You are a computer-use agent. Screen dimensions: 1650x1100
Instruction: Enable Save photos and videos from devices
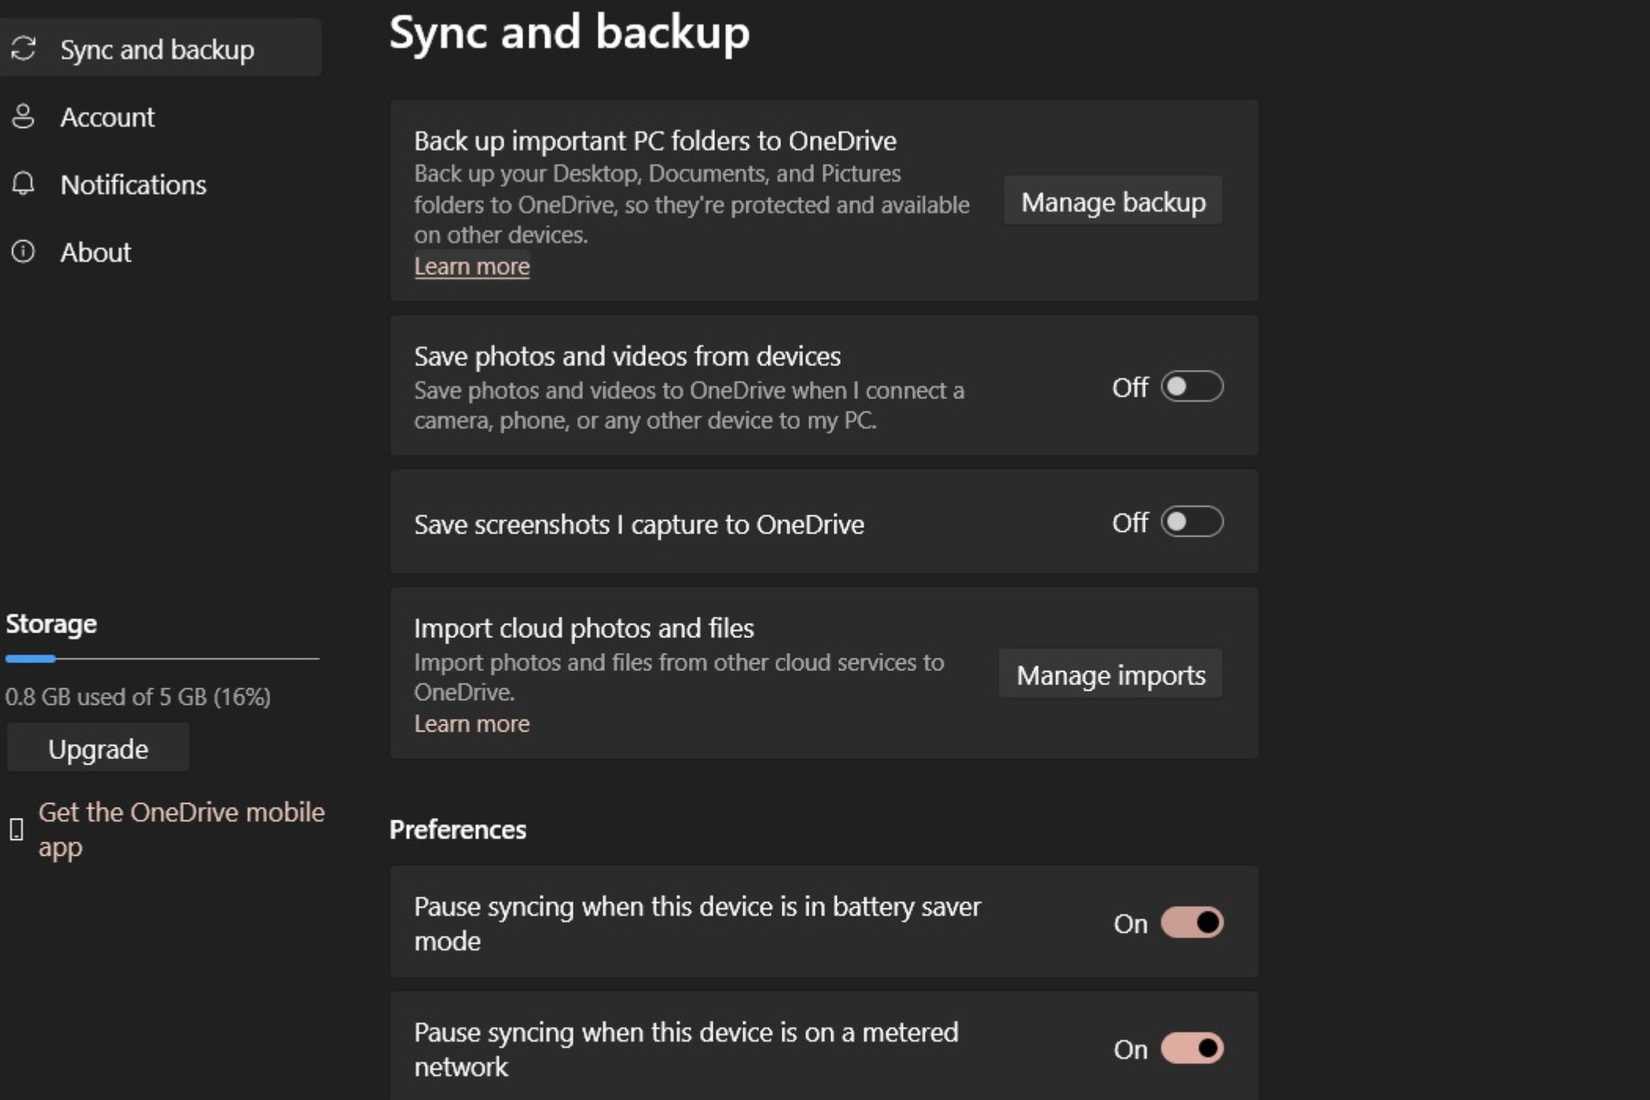coord(1192,387)
